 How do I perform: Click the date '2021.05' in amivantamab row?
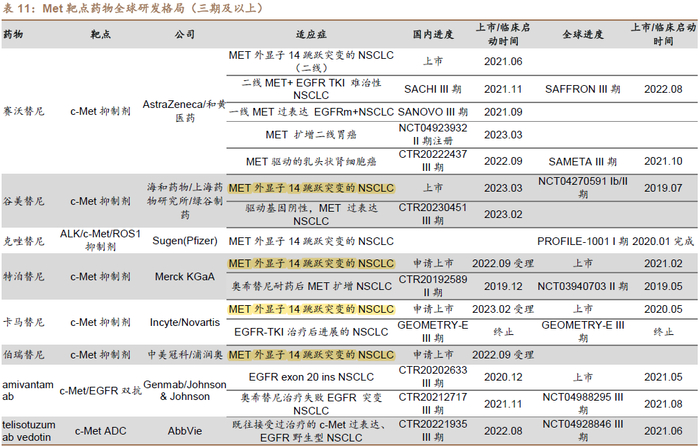tap(663, 377)
